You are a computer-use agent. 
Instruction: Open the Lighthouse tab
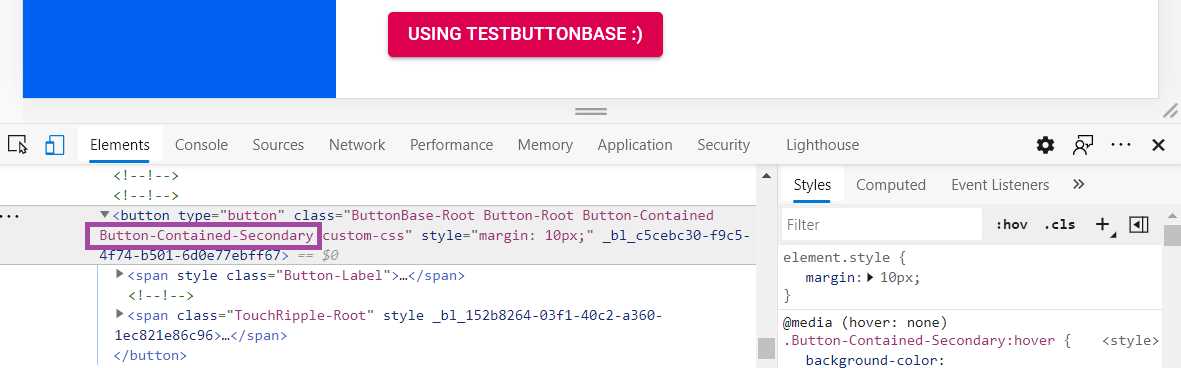pos(822,144)
